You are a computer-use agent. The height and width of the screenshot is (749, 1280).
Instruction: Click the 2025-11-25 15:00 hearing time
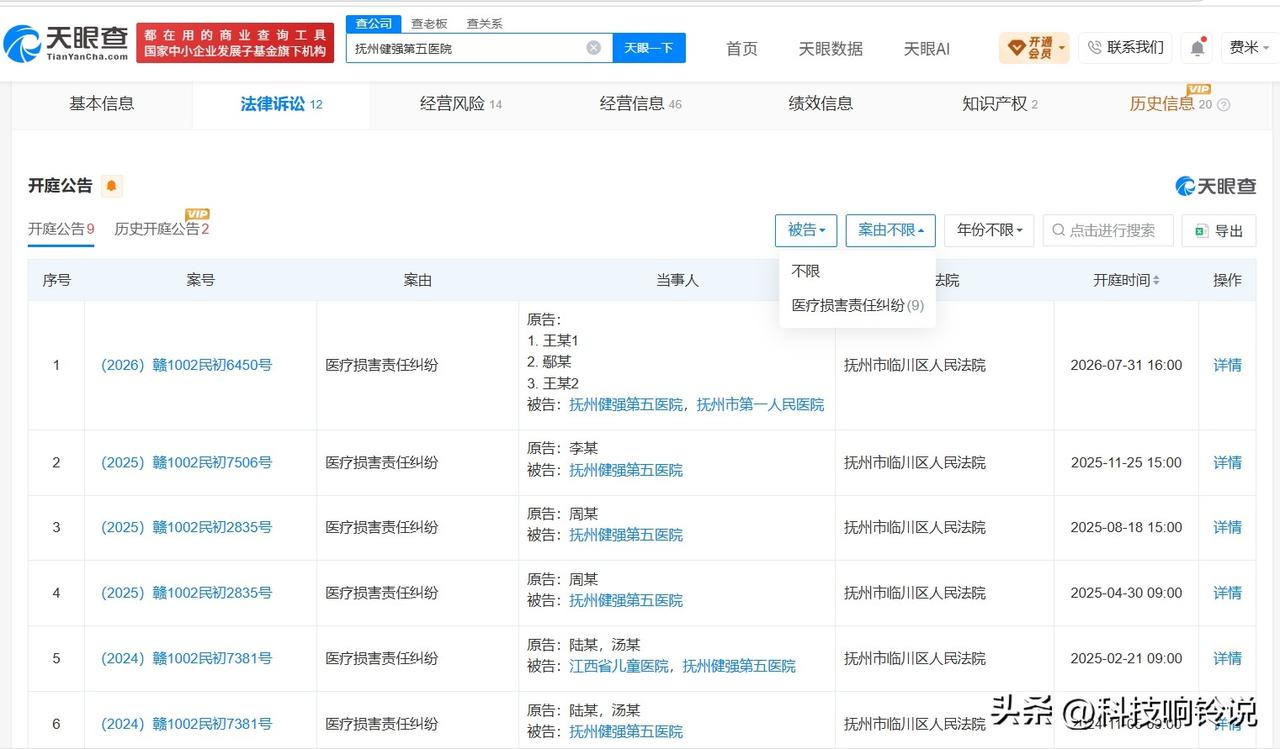tap(1126, 462)
